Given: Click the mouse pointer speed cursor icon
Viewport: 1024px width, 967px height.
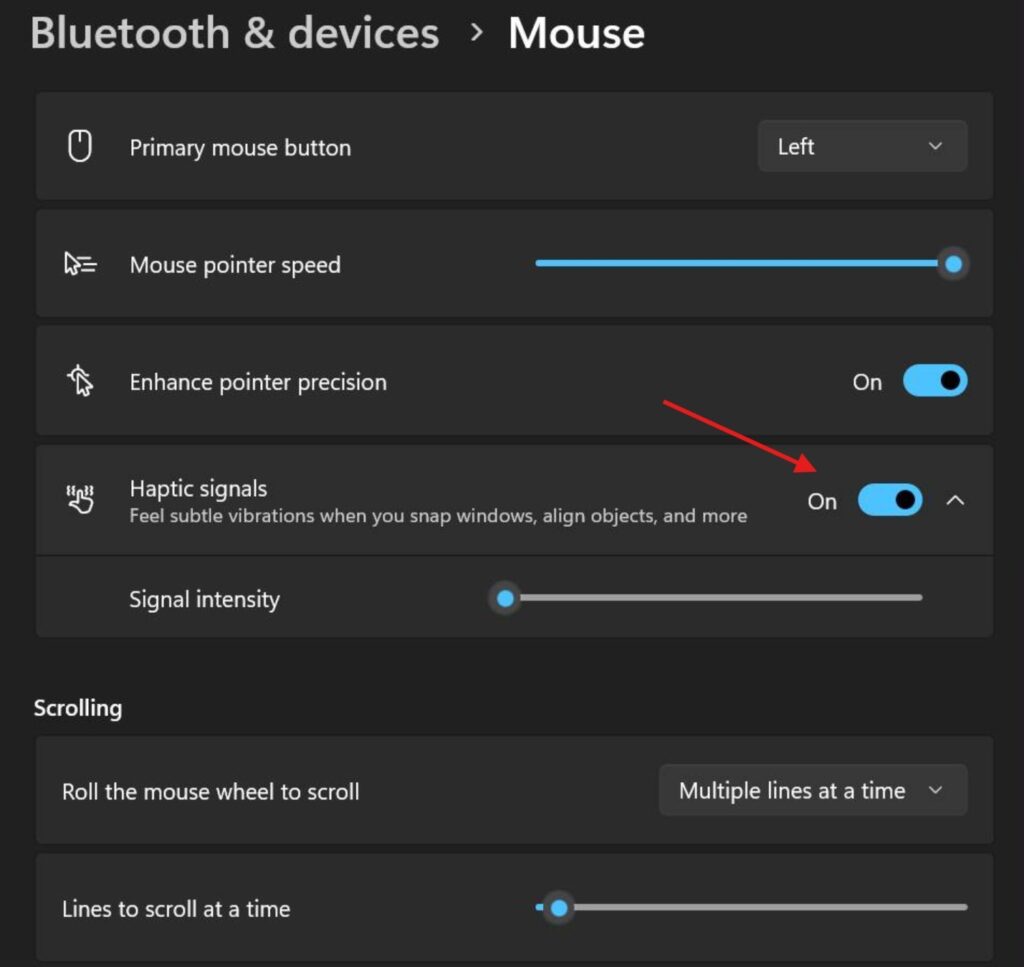Looking at the screenshot, I should (x=80, y=263).
